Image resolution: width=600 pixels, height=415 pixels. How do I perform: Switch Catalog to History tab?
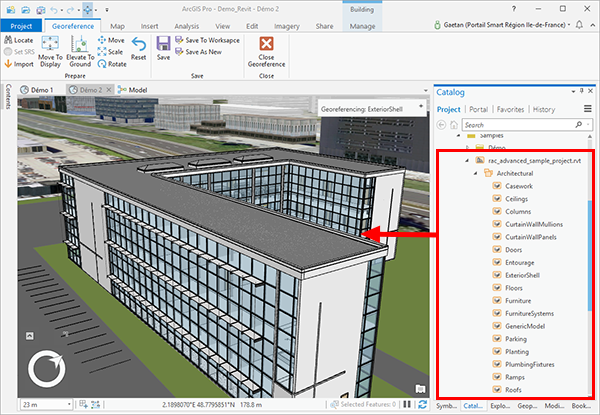544,109
